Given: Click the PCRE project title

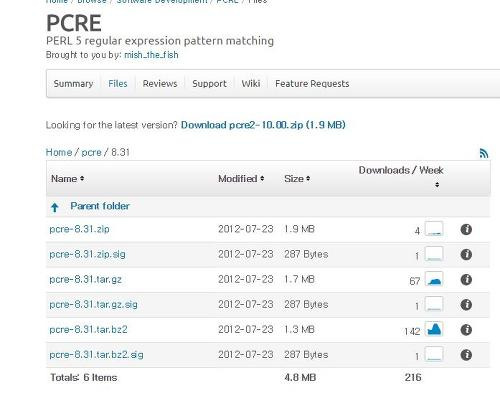Looking at the screenshot, I should pyautogui.click(x=74, y=23).
